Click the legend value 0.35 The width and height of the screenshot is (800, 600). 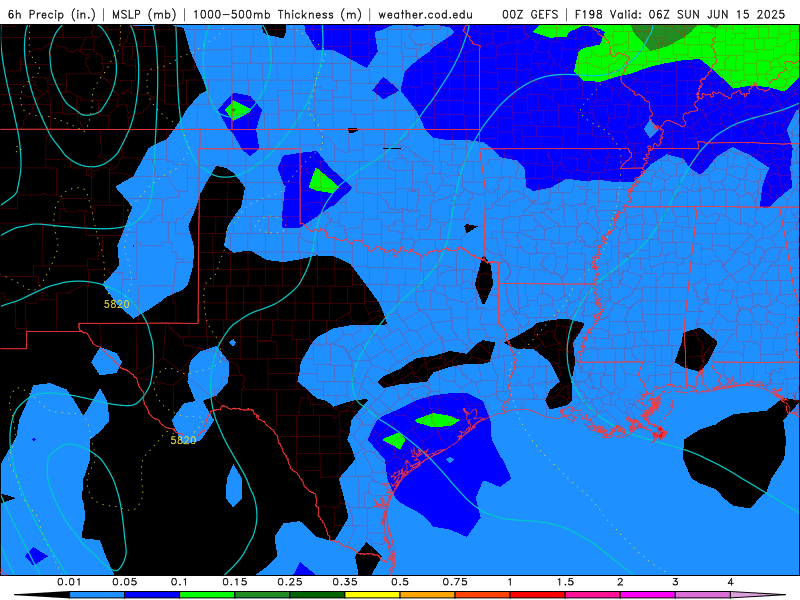click(x=345, y=582)
